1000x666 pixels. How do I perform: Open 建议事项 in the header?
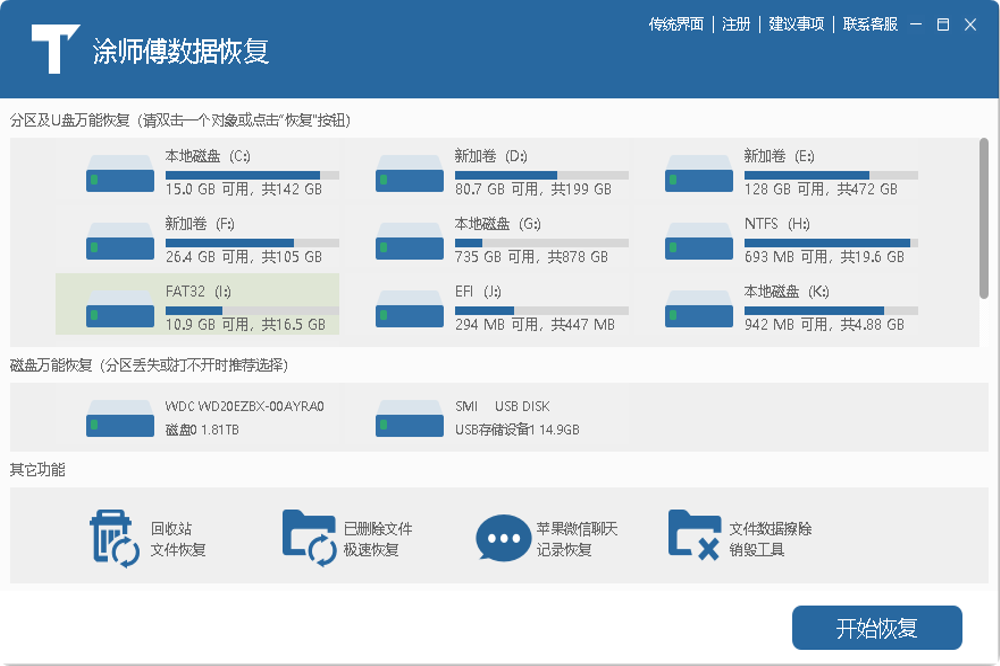pos(796,25)
